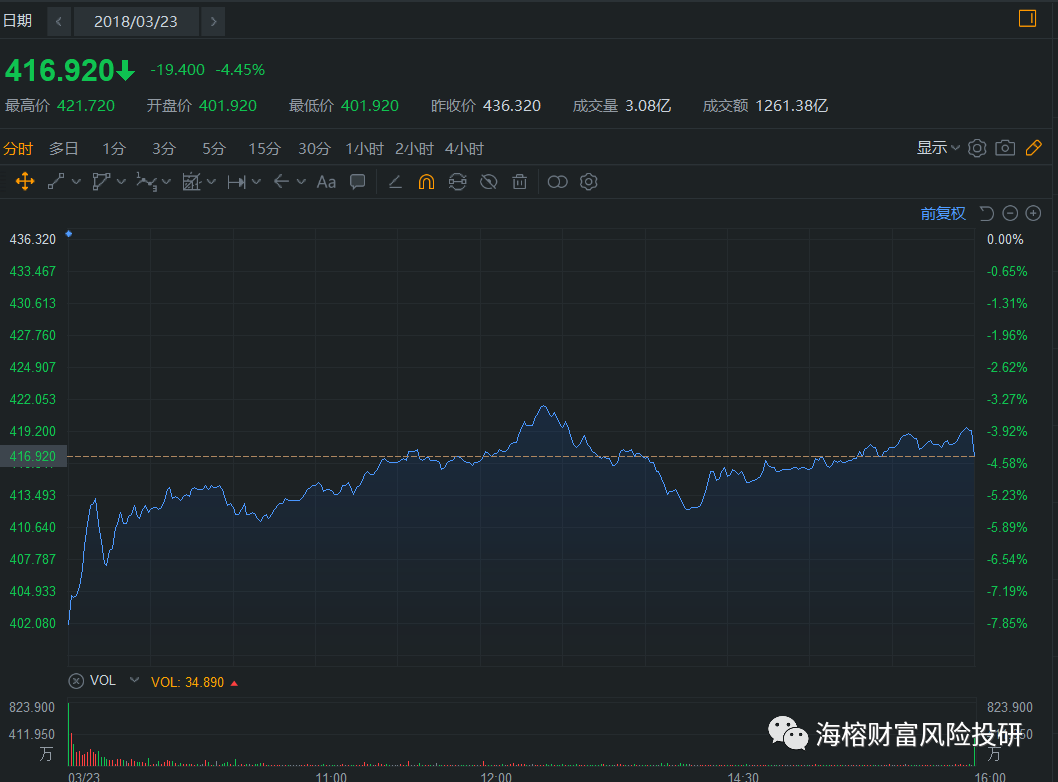Go to the next date arrow

pos(213,21)
